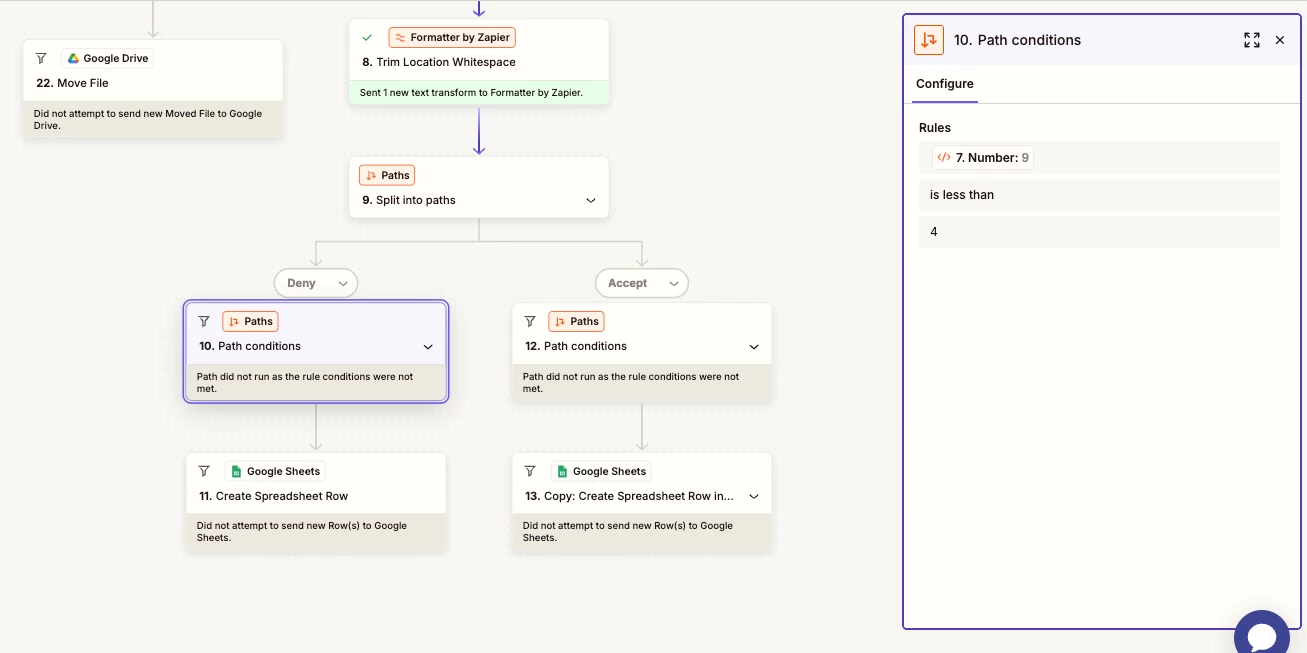Expand chevron on step 10 Path conditions
The height and width of the screenshot is (653, 1307).
428,347
